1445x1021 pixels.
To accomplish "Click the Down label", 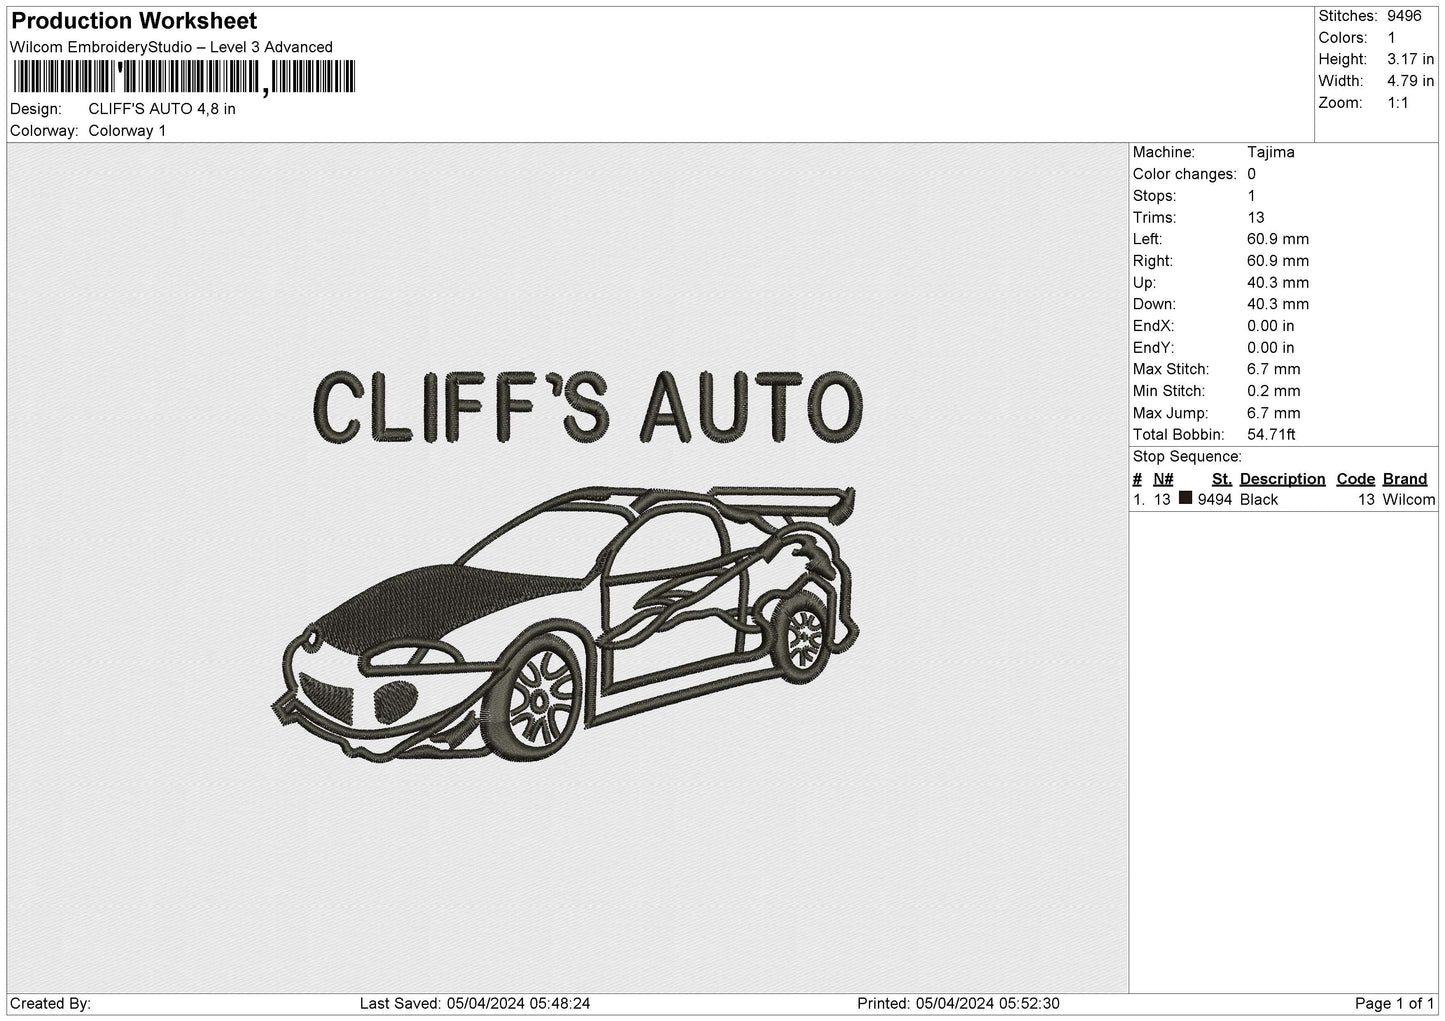I will (x=1155, y=304).
